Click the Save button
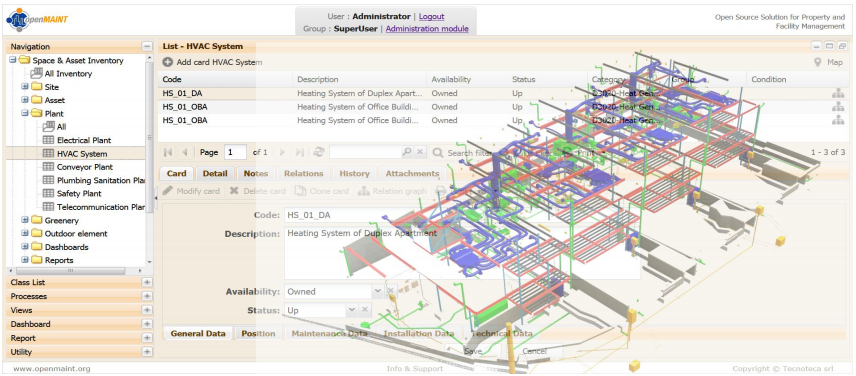 473,351
